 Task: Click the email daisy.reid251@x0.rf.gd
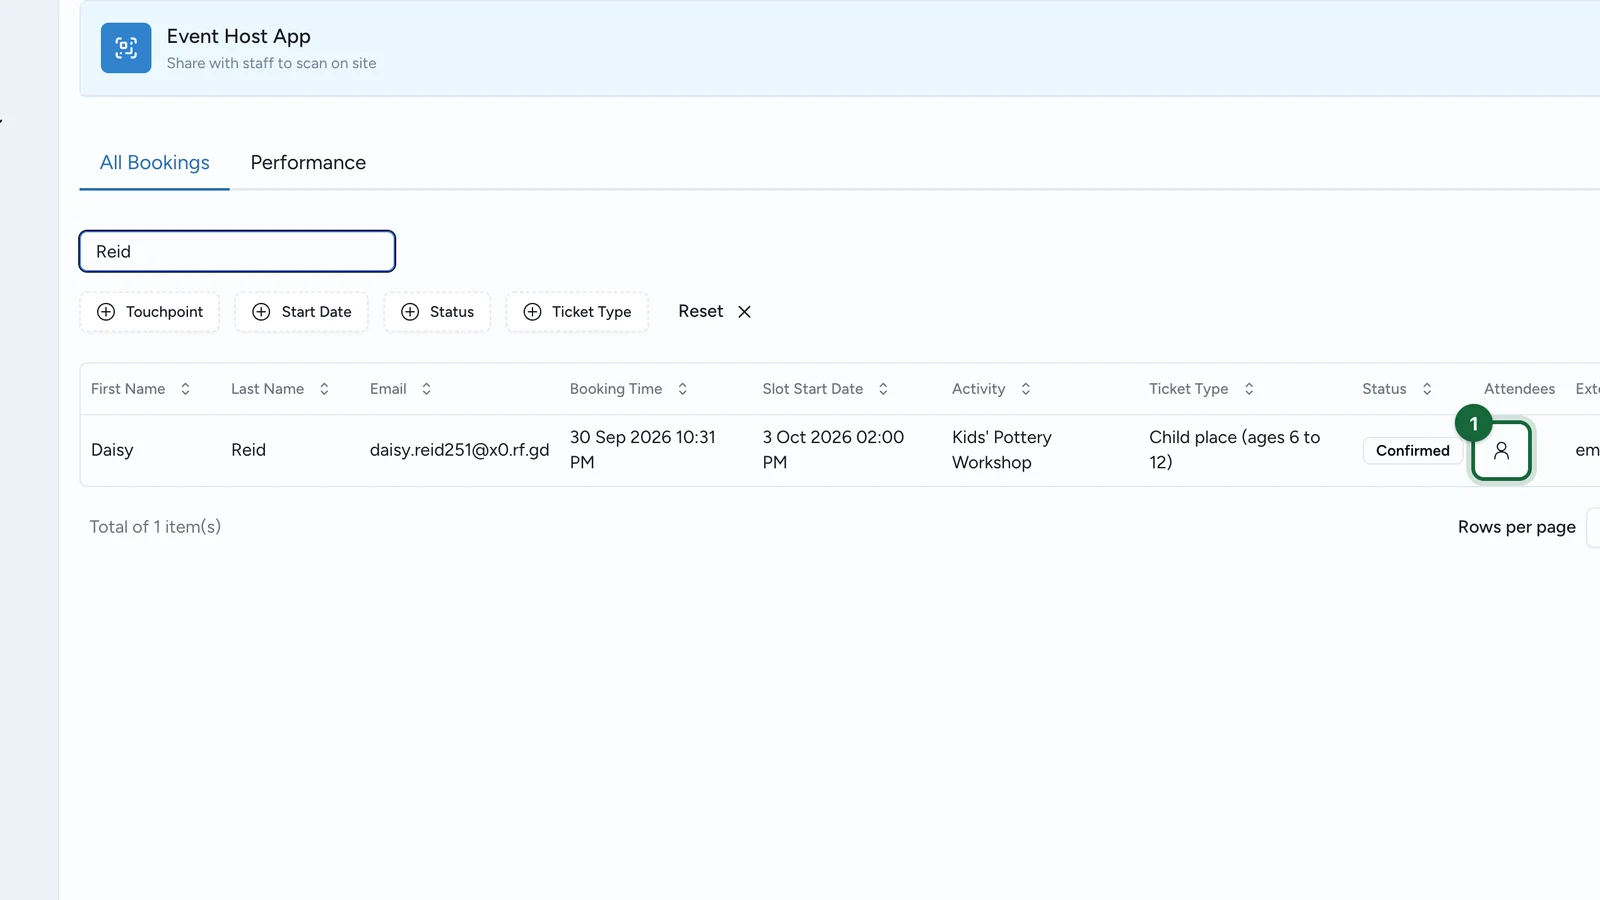(x=459, y=450)
